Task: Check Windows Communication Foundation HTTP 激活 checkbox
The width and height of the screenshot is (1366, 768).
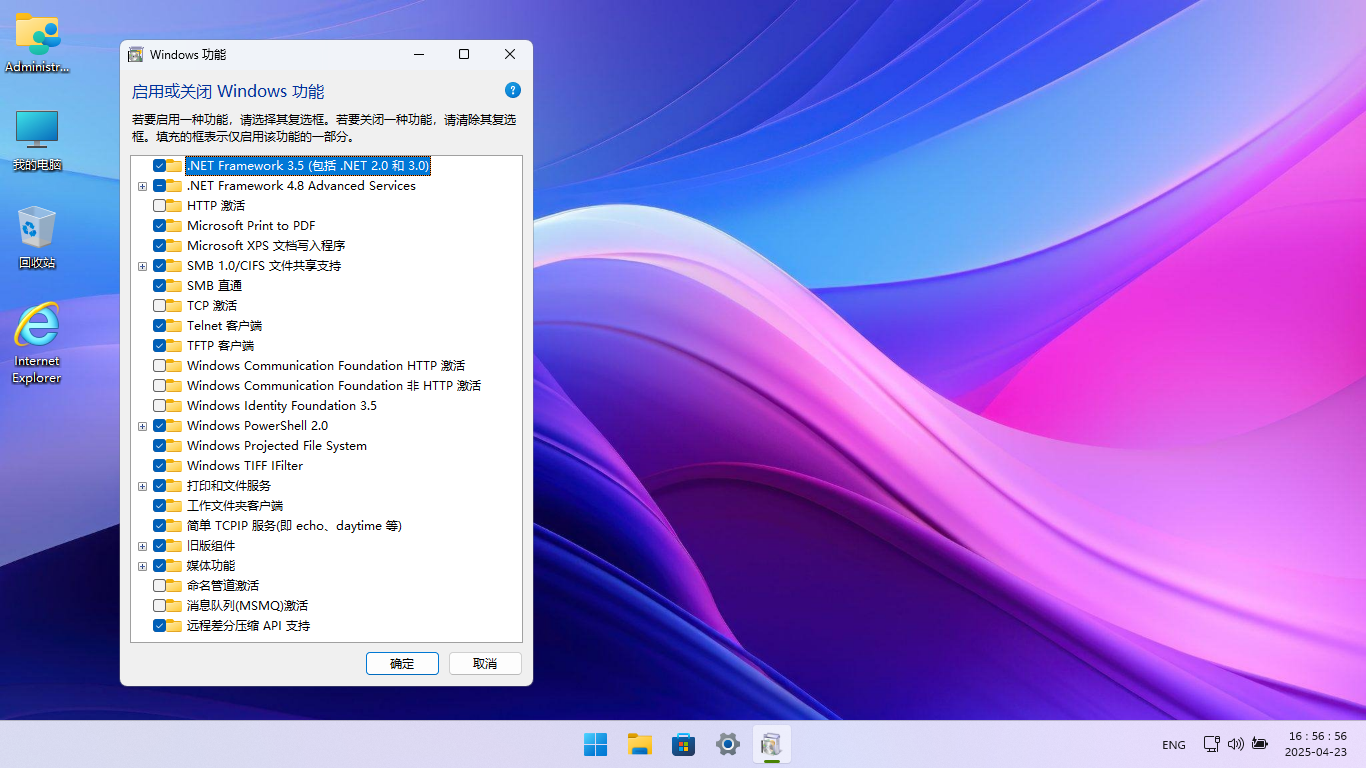Action: coord(159,365)
